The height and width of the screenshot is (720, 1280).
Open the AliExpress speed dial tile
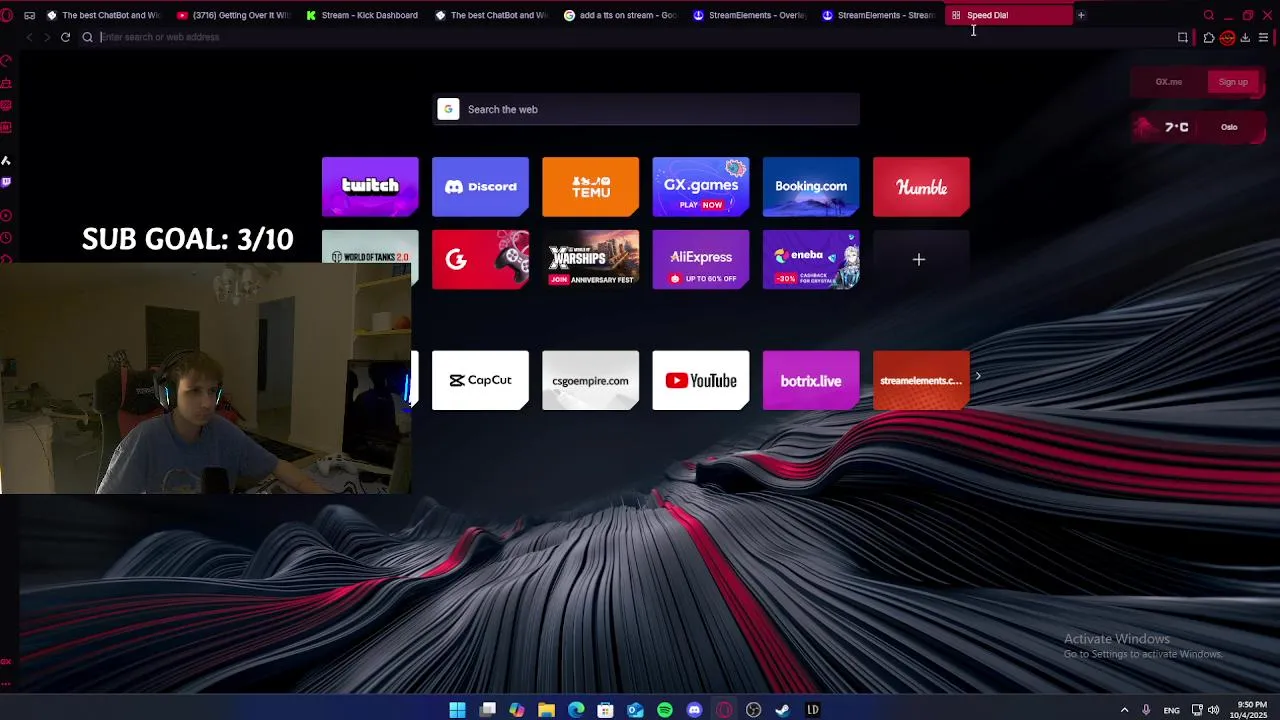700,260
